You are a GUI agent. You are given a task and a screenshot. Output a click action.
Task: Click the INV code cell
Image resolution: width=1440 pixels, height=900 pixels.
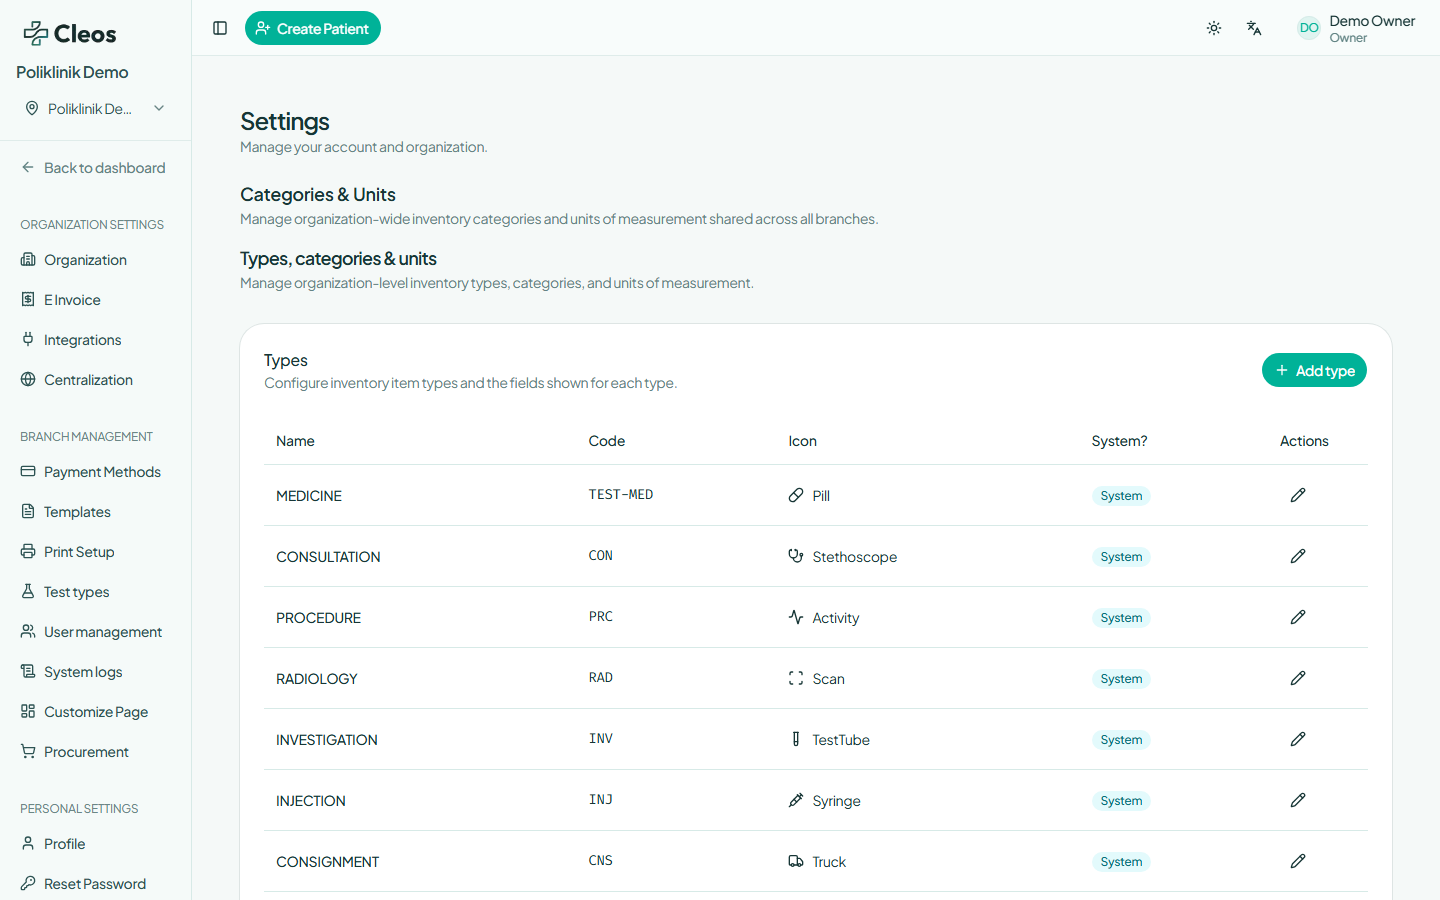pos(601,739)
